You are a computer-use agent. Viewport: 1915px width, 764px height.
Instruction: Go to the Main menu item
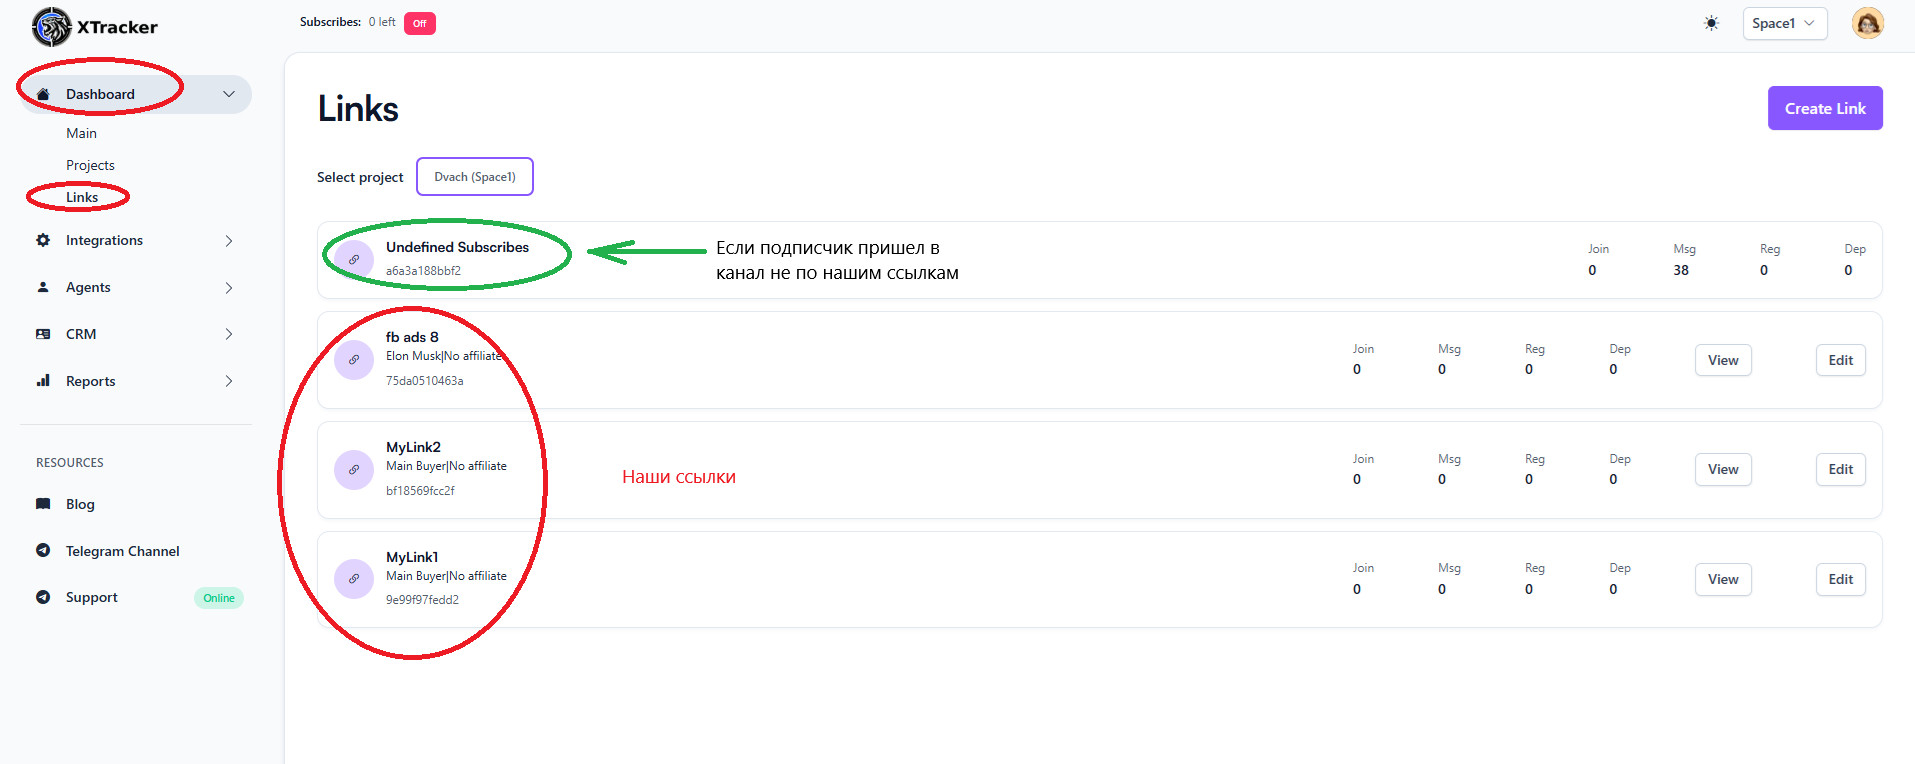click(81, 133)
